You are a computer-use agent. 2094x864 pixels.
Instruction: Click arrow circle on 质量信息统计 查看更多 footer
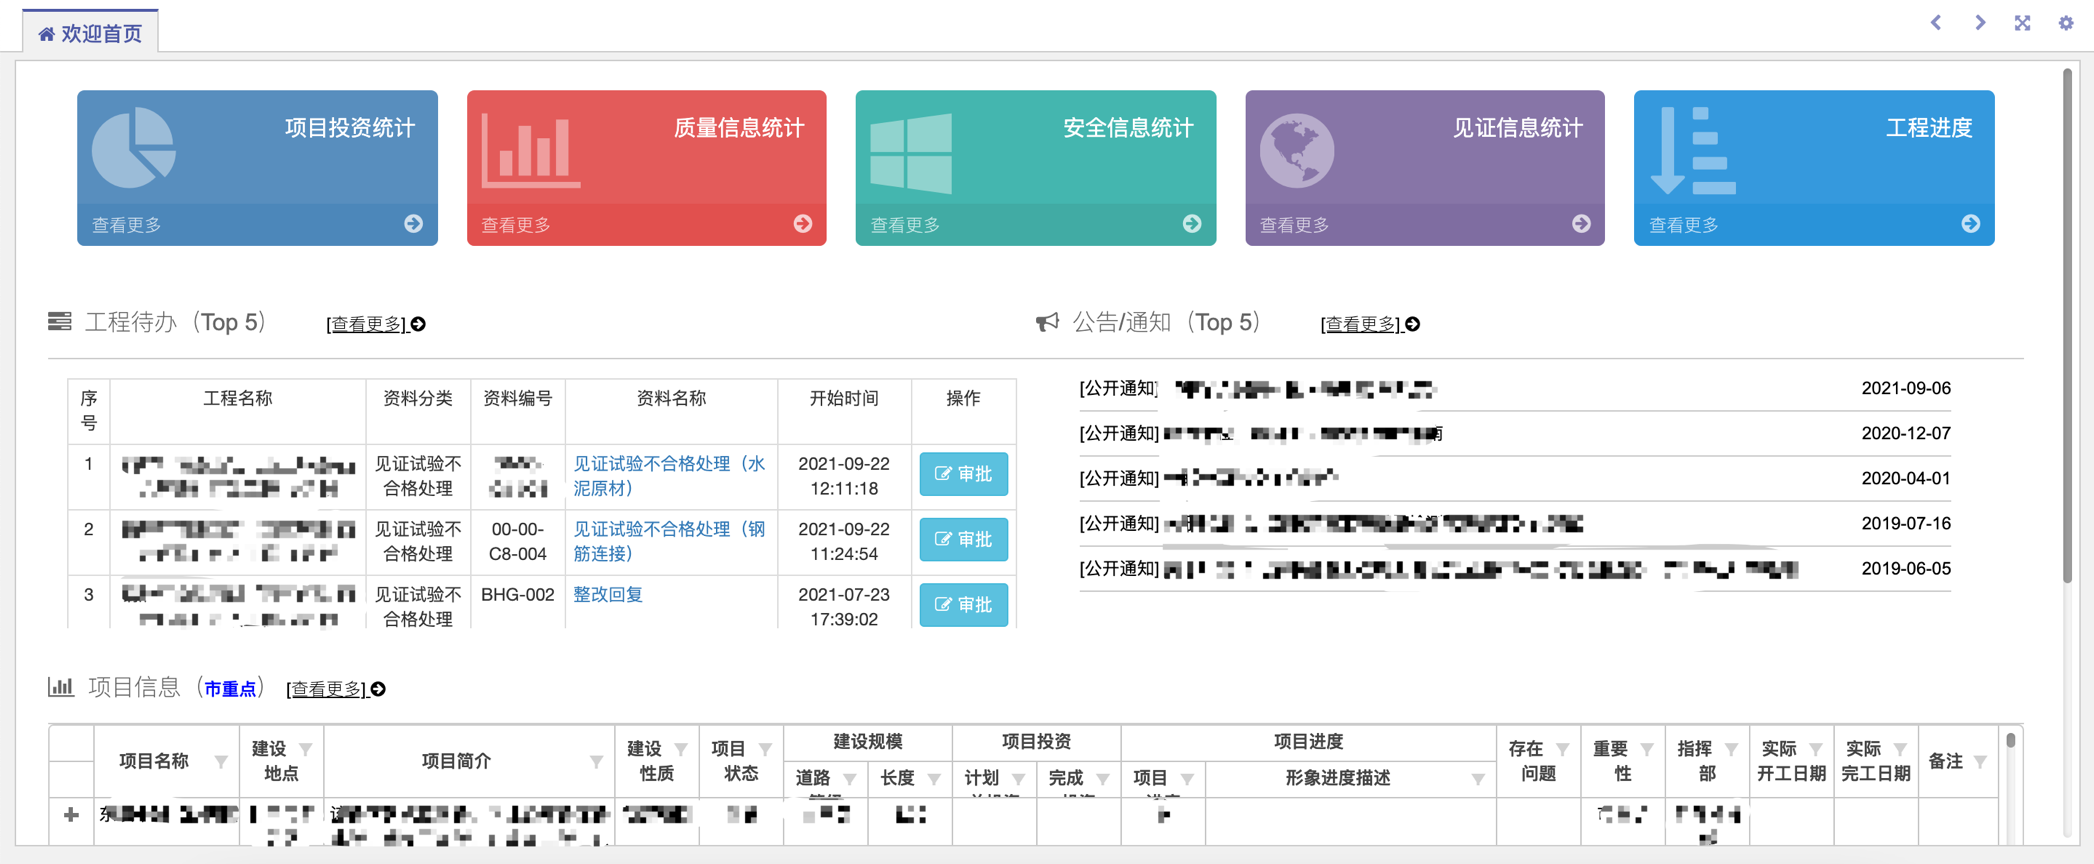803,224
